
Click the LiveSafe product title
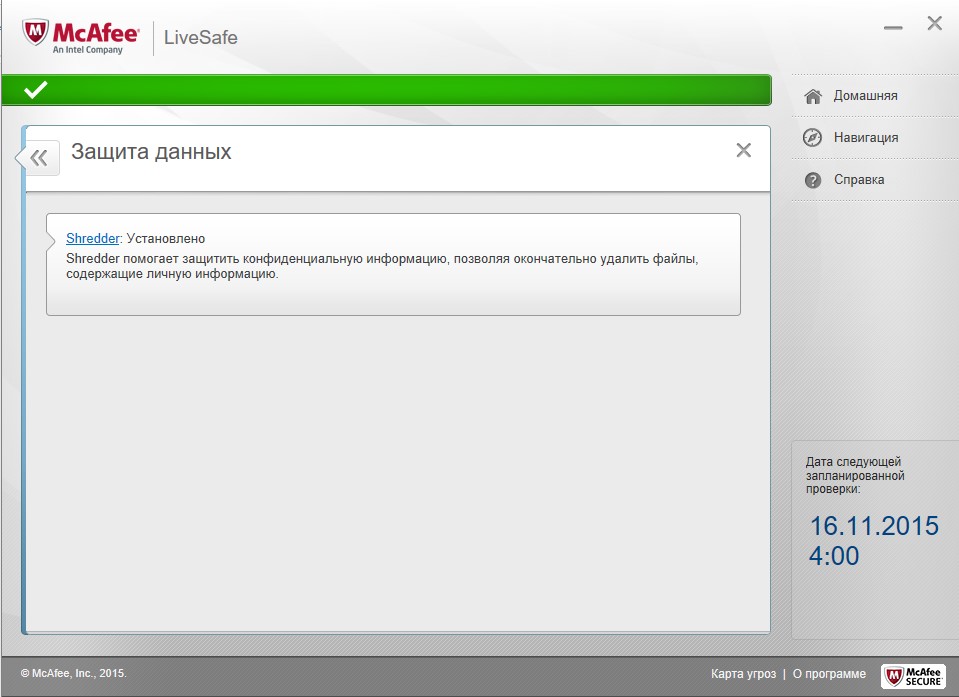pyautogui.click(x=201, y=37)
